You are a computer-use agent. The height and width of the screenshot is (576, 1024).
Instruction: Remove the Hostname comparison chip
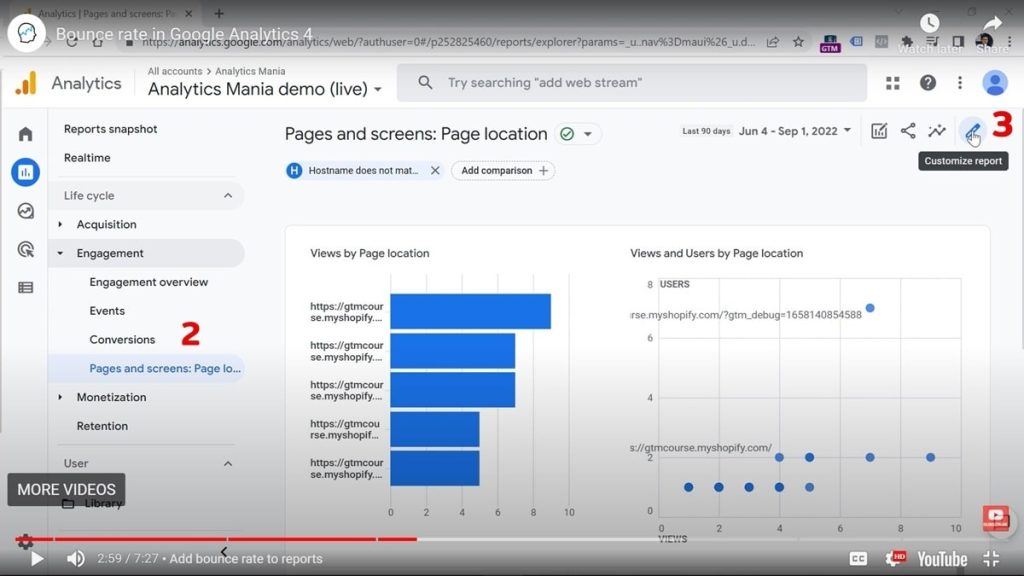click(x=435, y=170)
